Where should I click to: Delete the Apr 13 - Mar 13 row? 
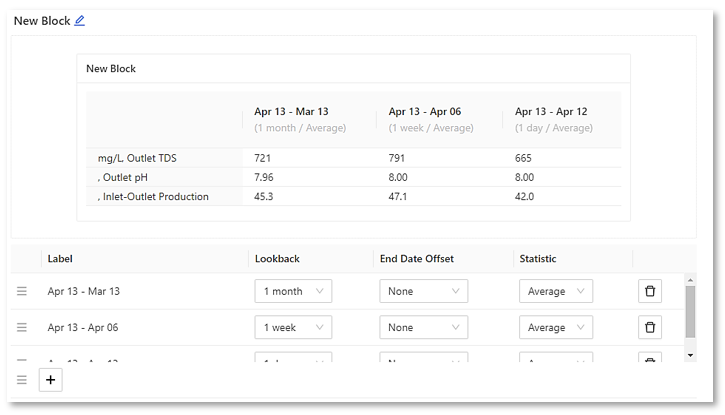(x=650, y=291)
